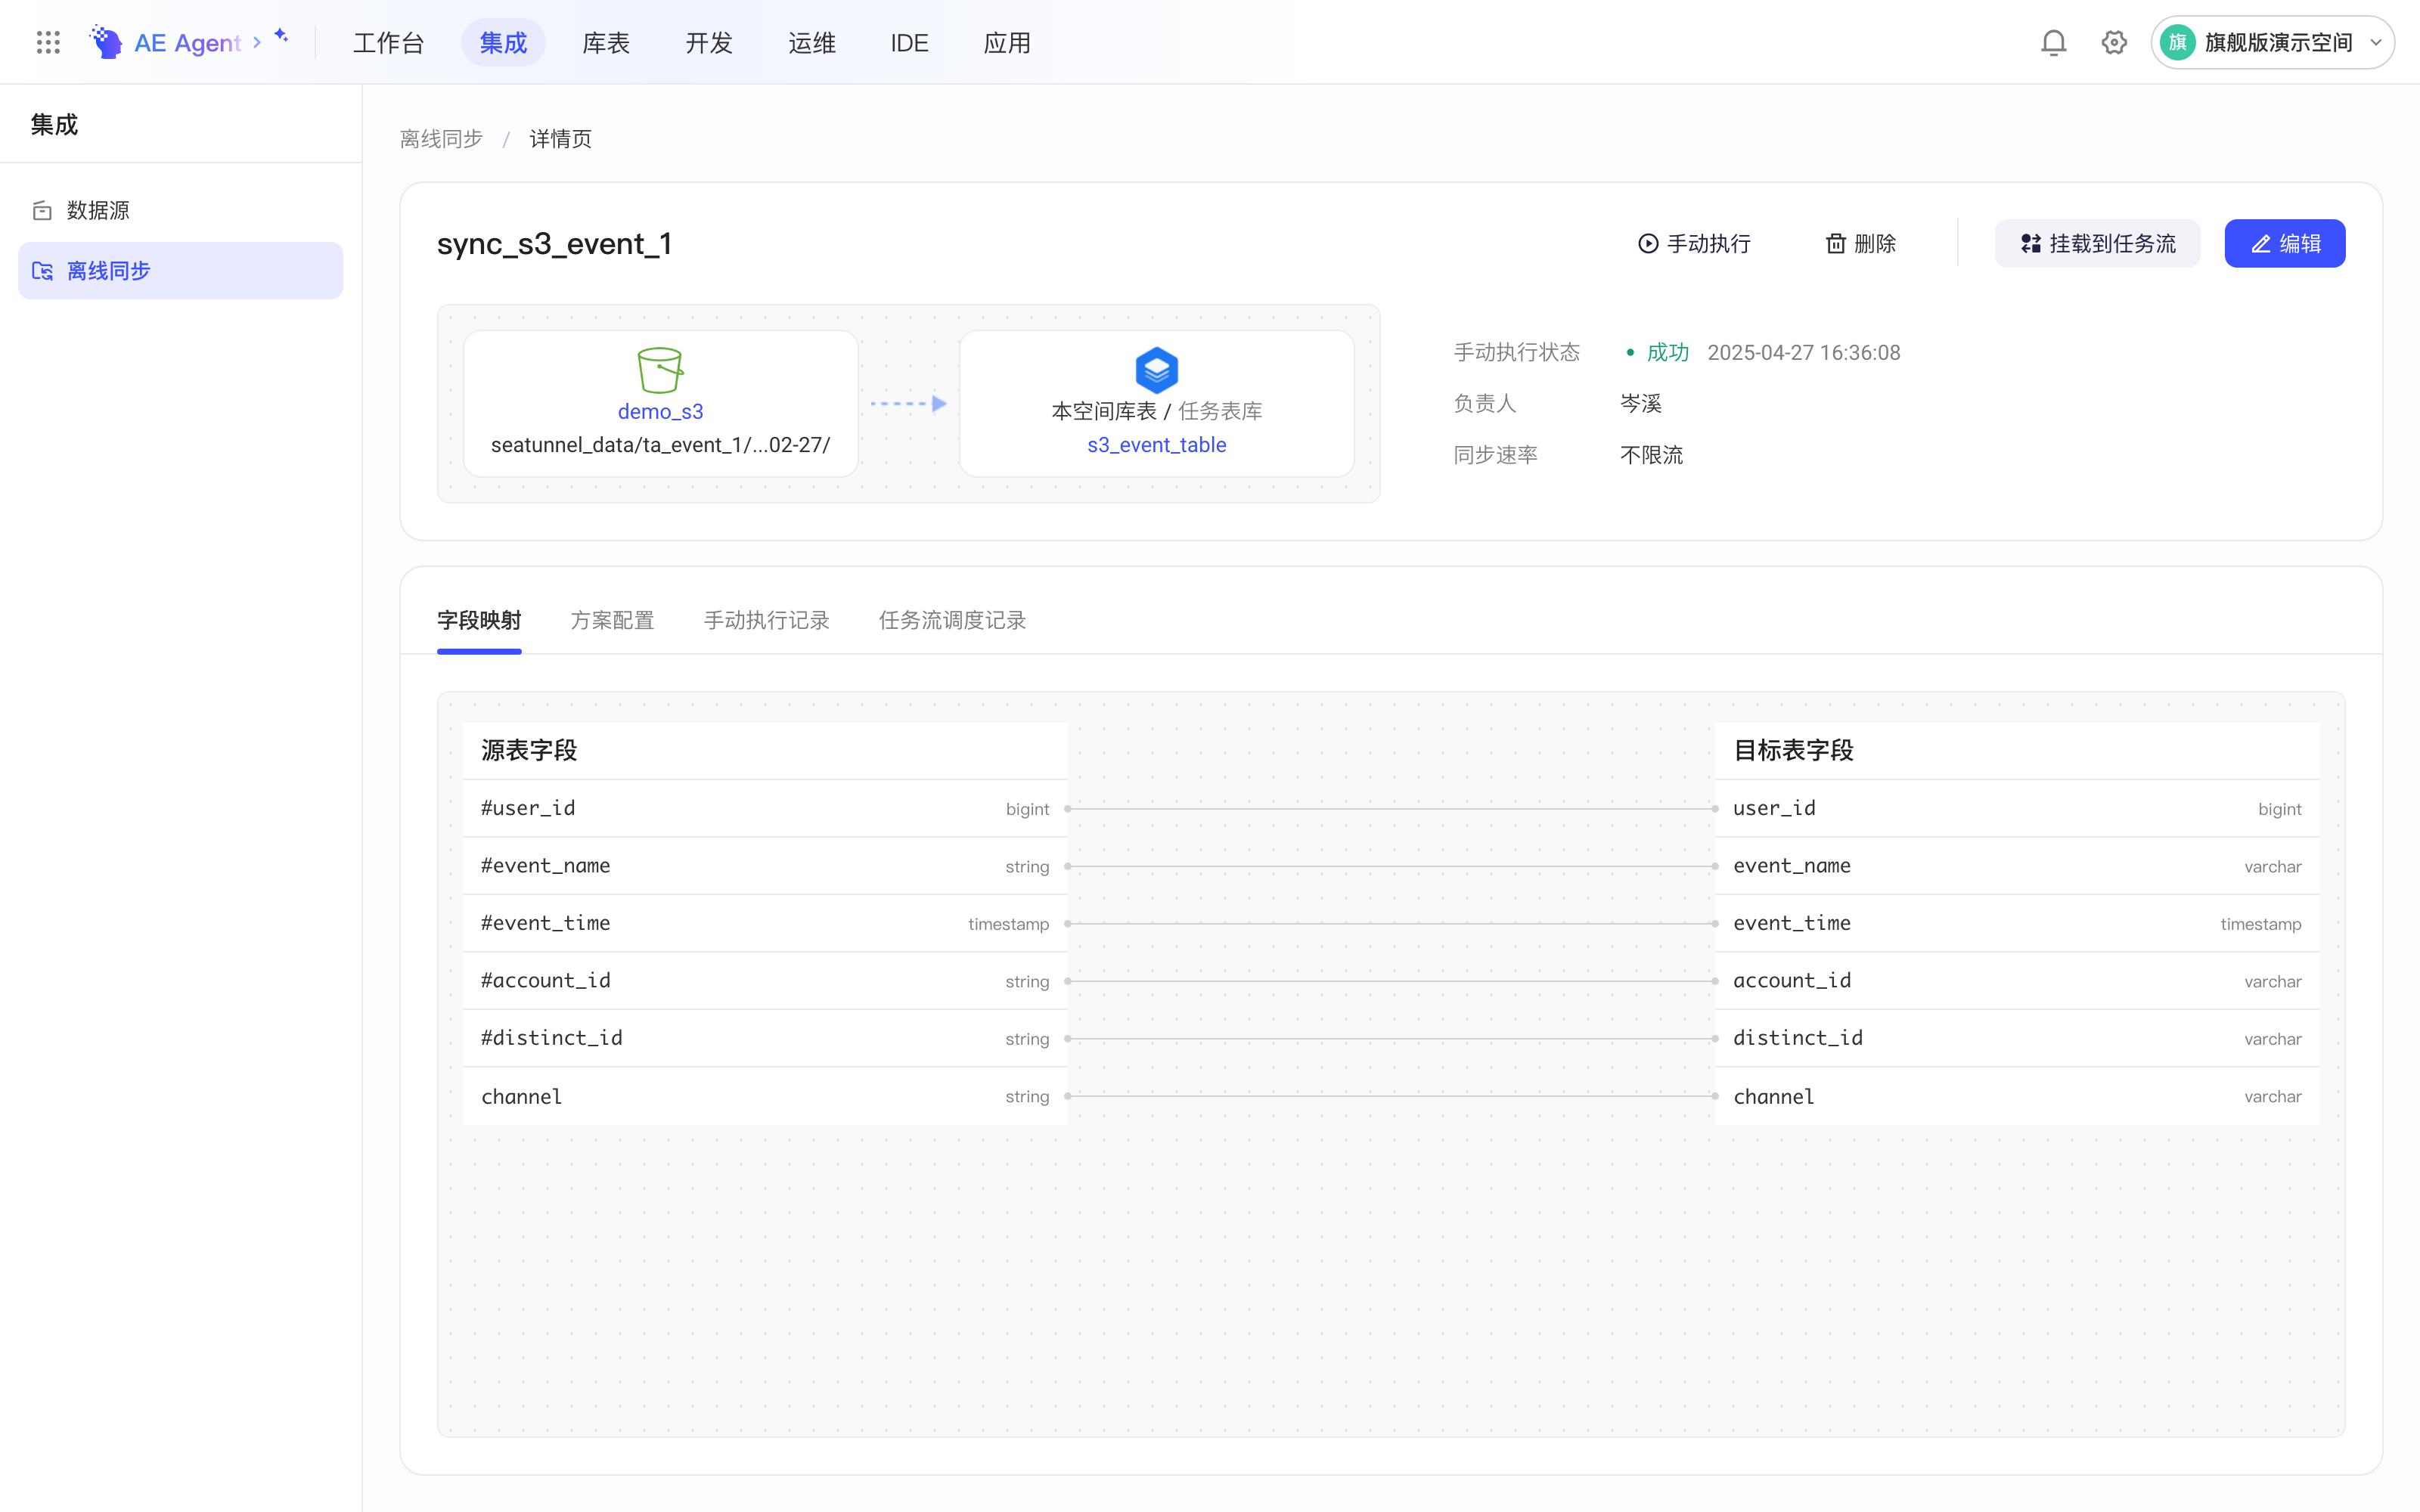Go to the 库表 menu
The width and height of the screenshot is (2420, 1512).
606,43
